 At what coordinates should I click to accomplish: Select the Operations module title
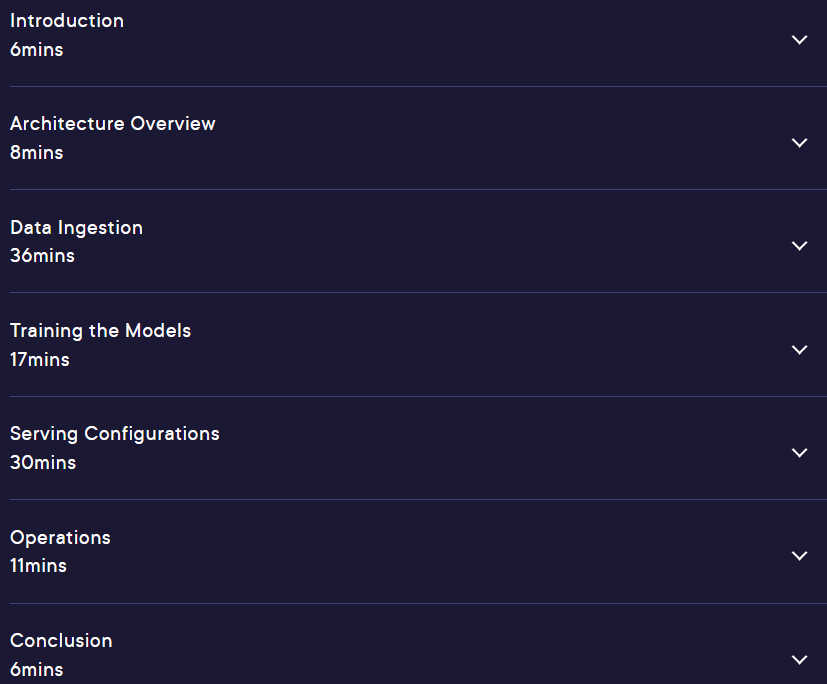60,538
